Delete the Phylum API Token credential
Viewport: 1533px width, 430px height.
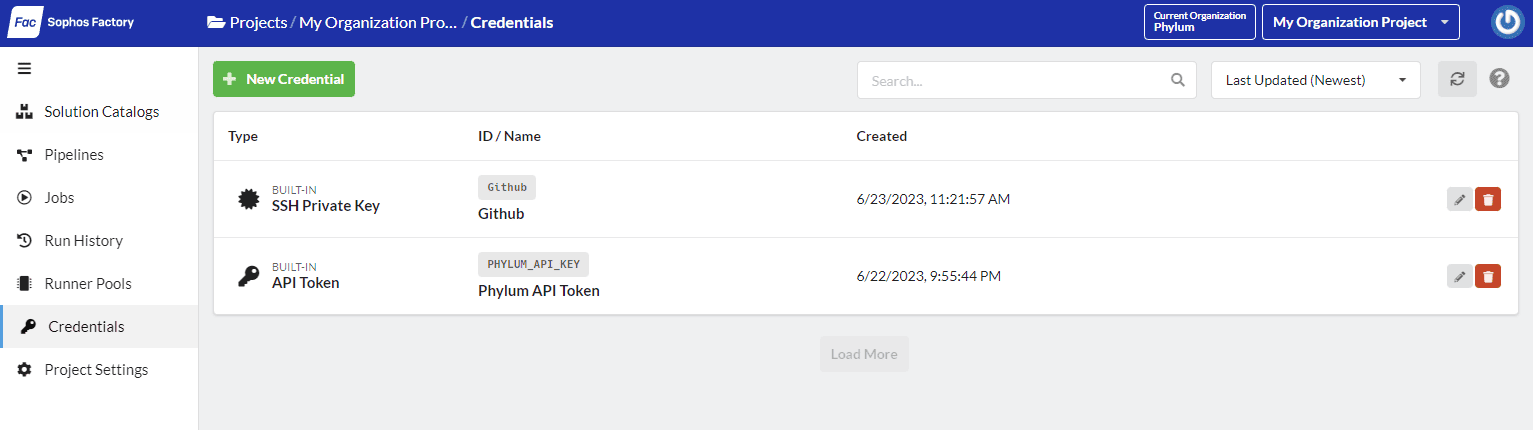pos(1488,276)
